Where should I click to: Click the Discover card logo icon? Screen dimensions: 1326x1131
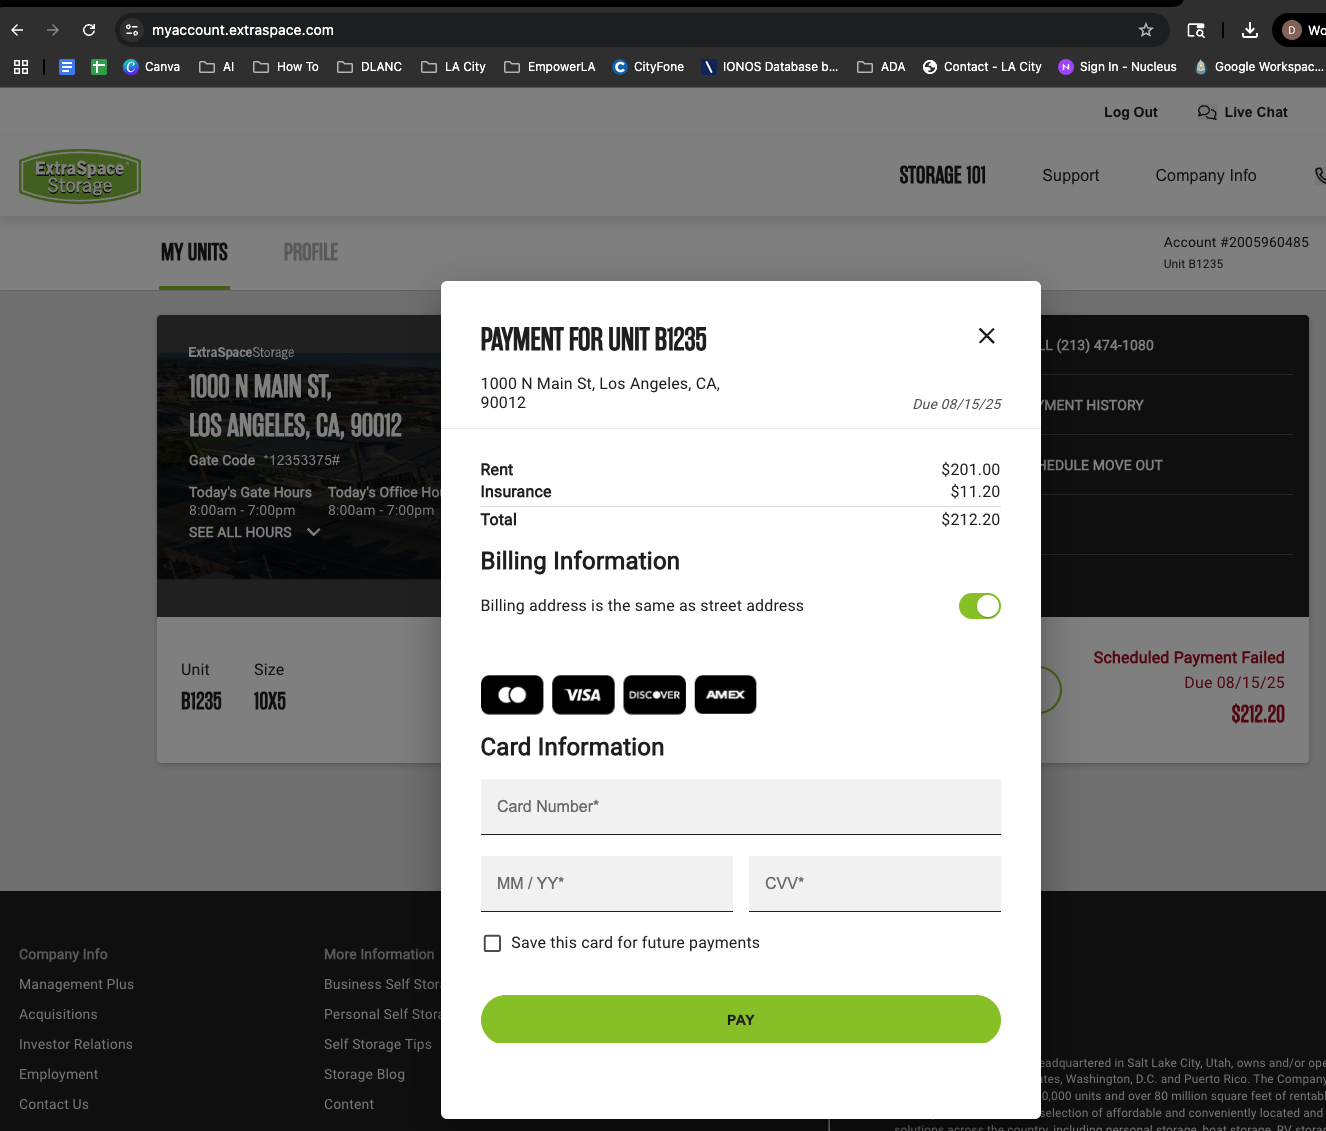tap(654, 695)
